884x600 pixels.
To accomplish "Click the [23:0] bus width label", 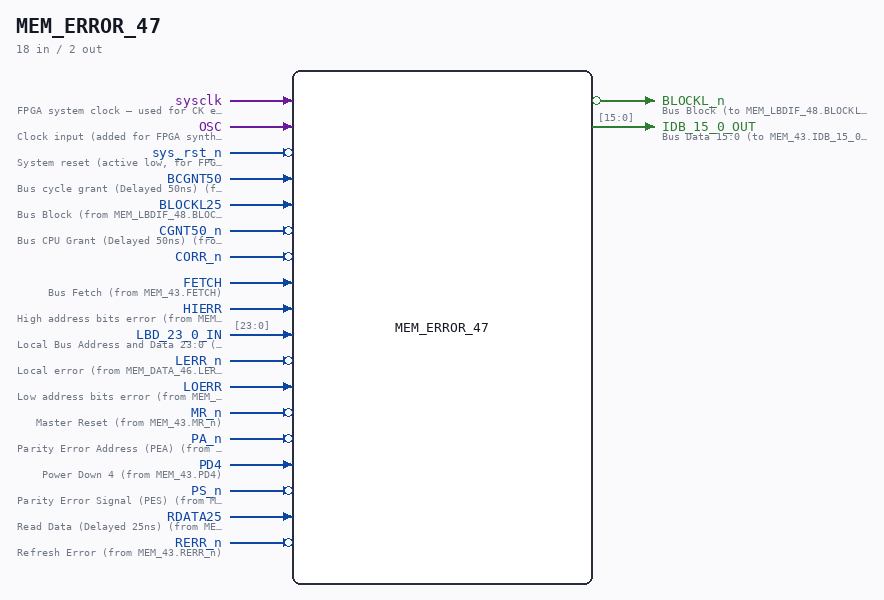I will (252, 325).
